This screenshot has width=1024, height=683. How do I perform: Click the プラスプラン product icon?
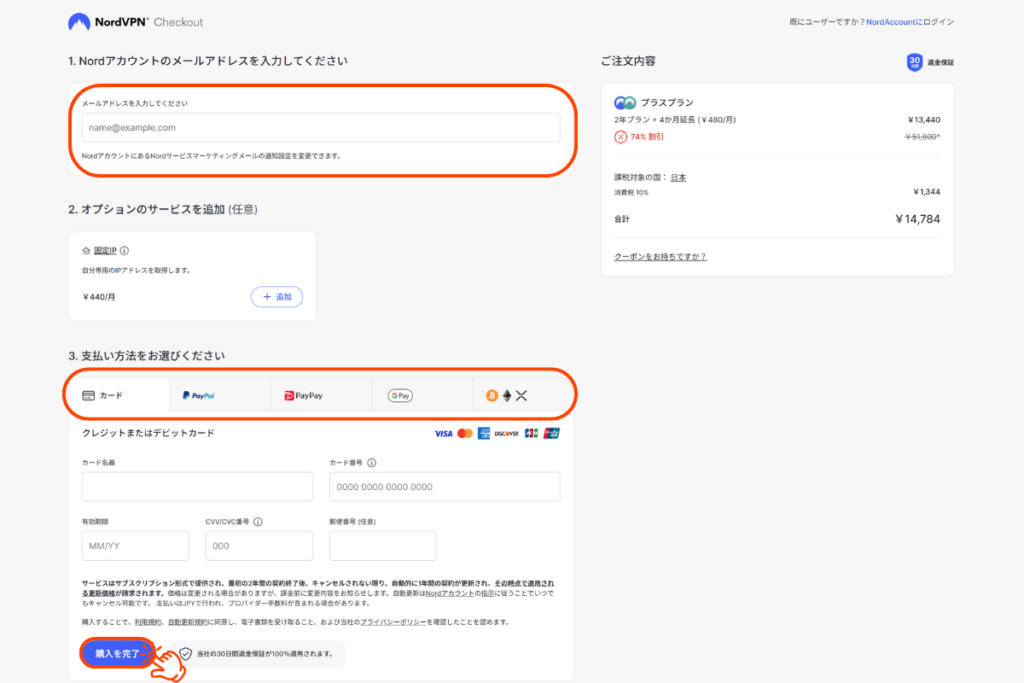[625, 103]
